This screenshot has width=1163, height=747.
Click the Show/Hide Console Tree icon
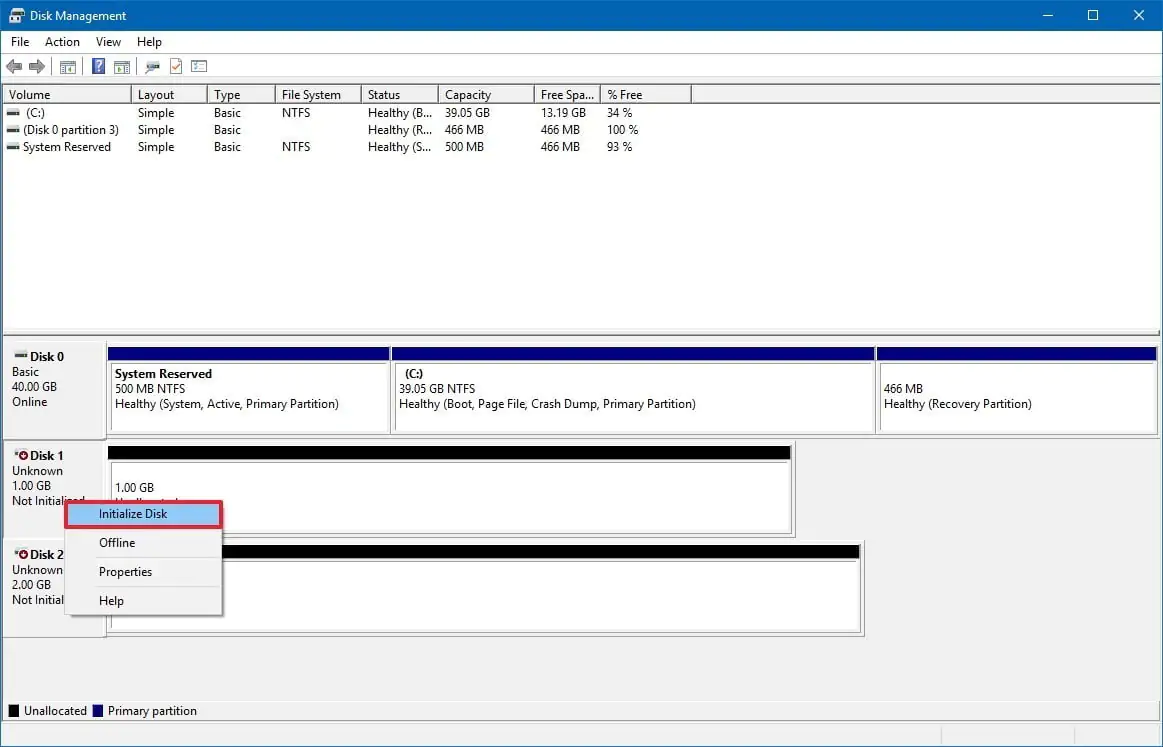click(x=68, y=67)
